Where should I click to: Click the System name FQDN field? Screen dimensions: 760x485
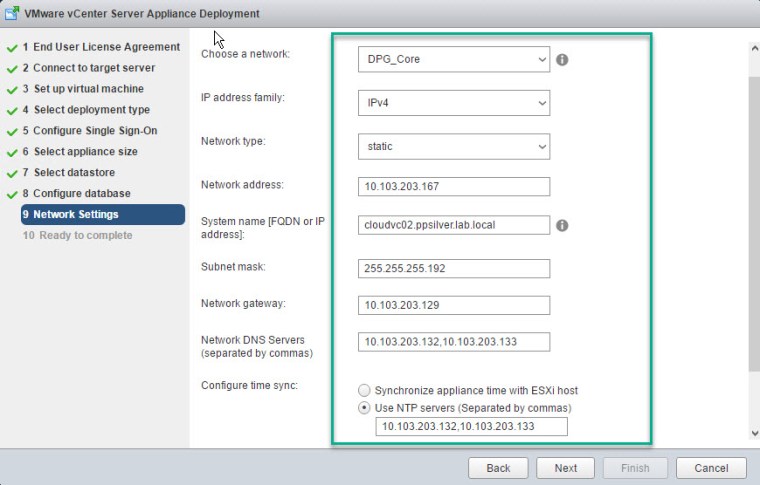point(454,225)
